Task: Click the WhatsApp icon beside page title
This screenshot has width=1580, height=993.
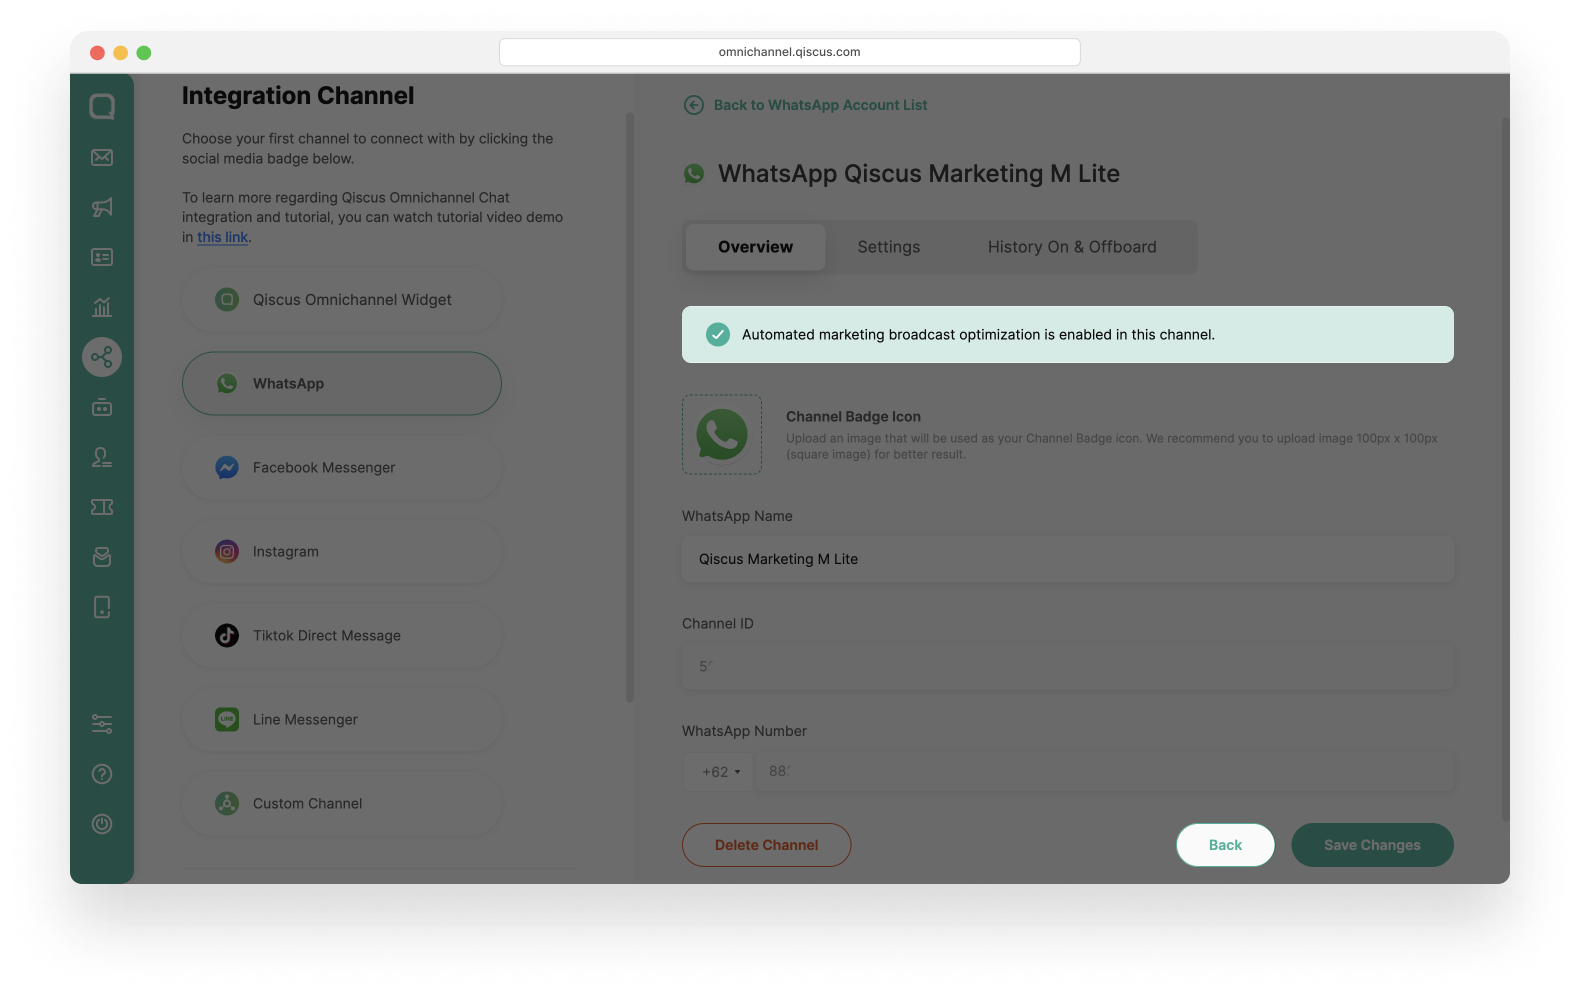Action: click(x=694, y=174)
